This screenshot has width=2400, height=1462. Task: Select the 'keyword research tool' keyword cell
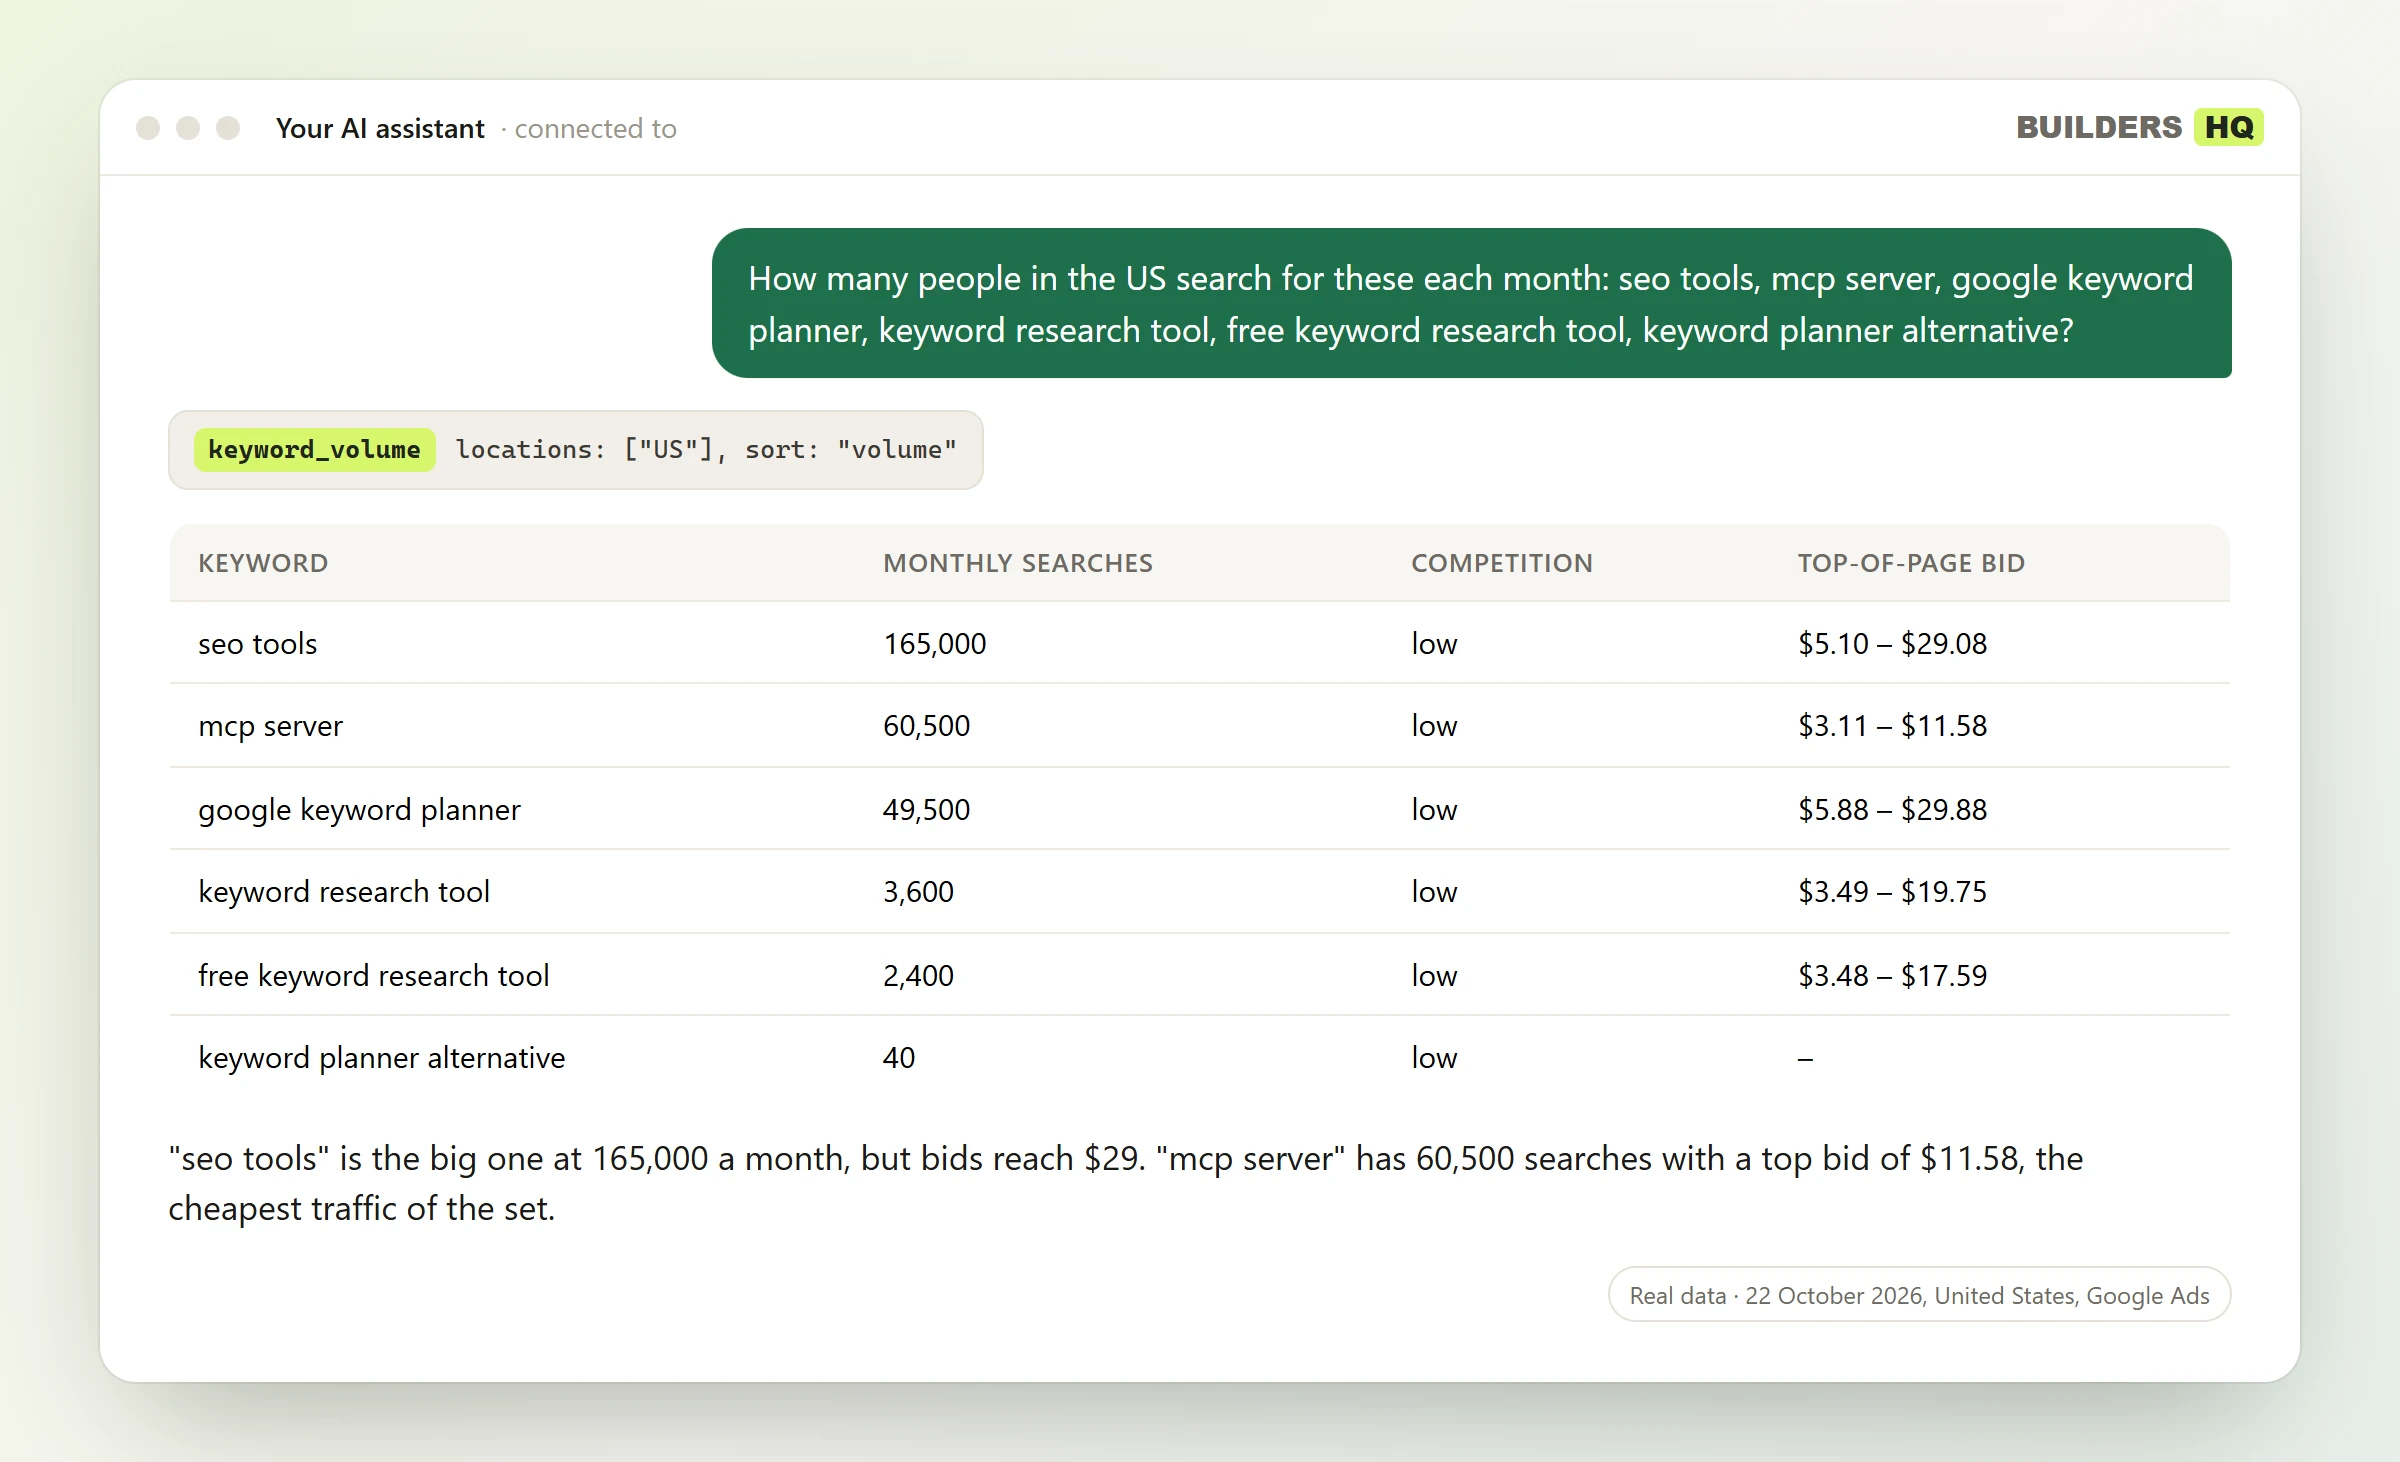coord(344,892)
